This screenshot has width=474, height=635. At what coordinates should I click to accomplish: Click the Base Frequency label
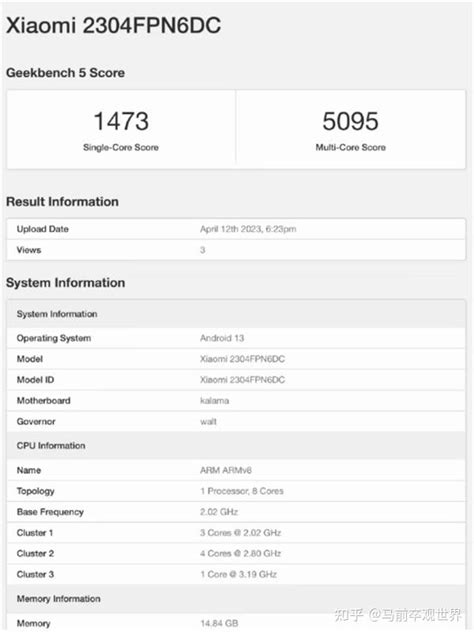click(x=50, y=512)
